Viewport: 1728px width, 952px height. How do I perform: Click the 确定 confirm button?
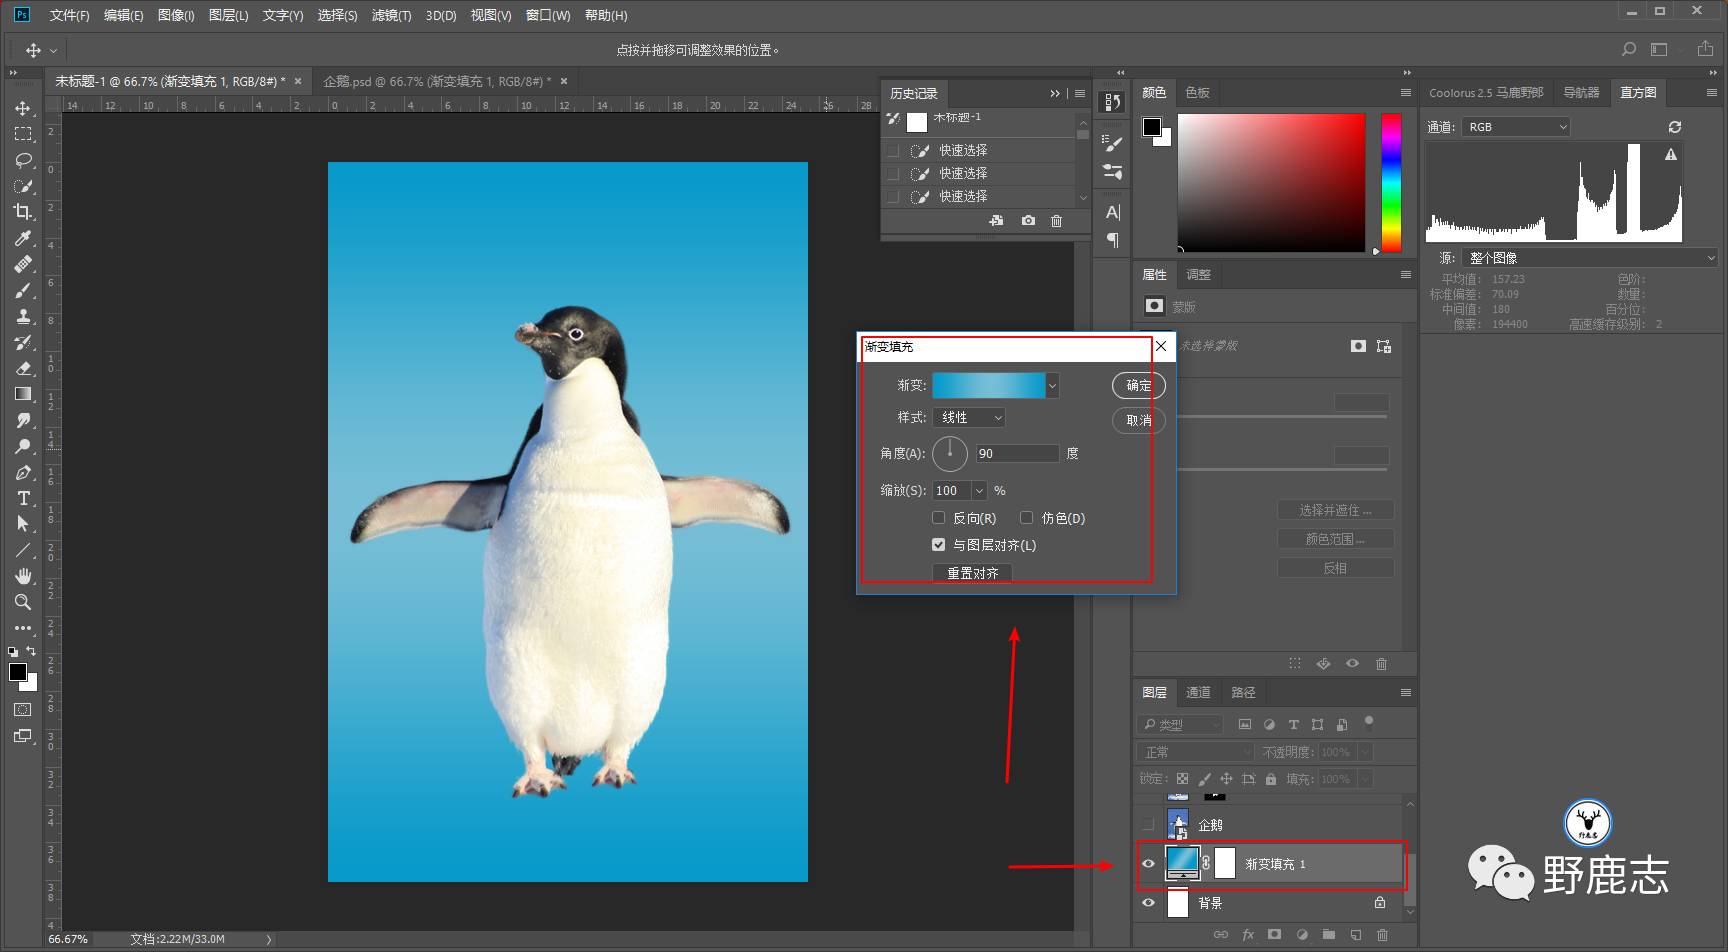click(x=1138, y=385)
